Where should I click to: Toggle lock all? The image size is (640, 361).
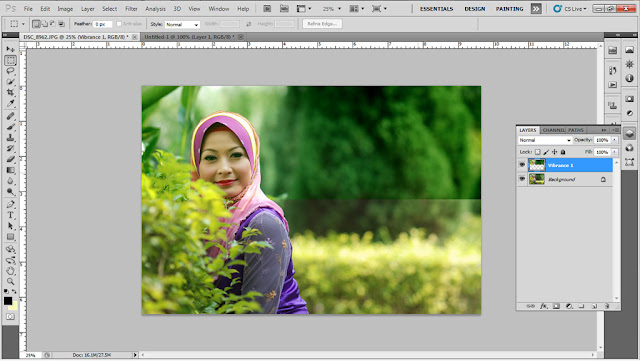coord(563,152)
